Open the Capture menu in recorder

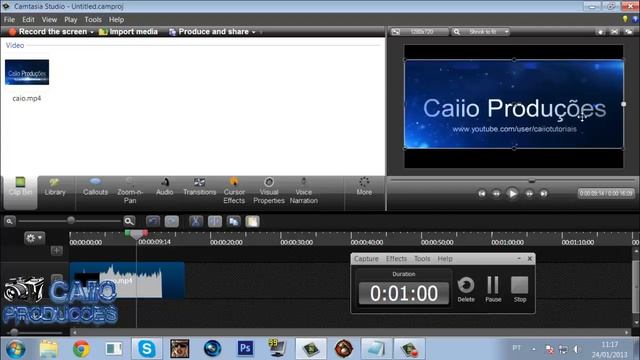click(x=366, y=259)
